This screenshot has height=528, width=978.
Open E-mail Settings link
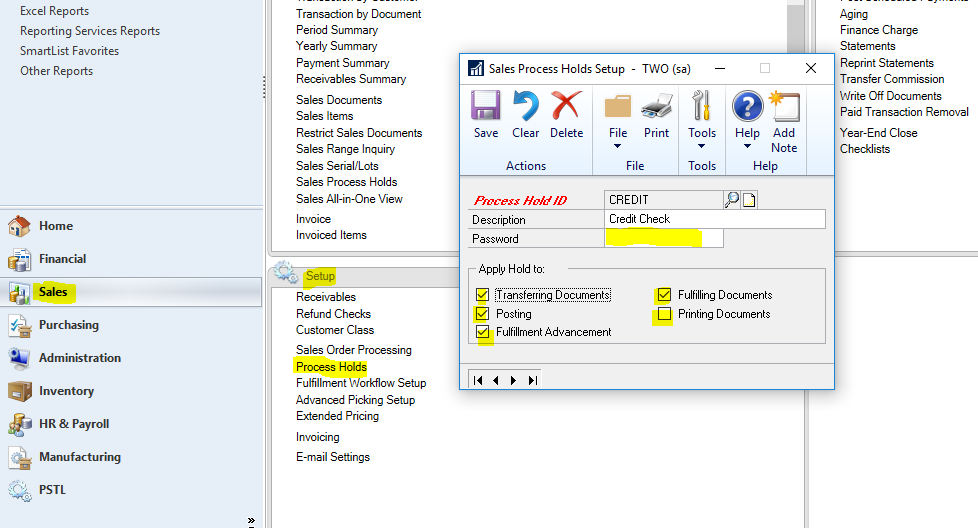click(x=332, y=457)
